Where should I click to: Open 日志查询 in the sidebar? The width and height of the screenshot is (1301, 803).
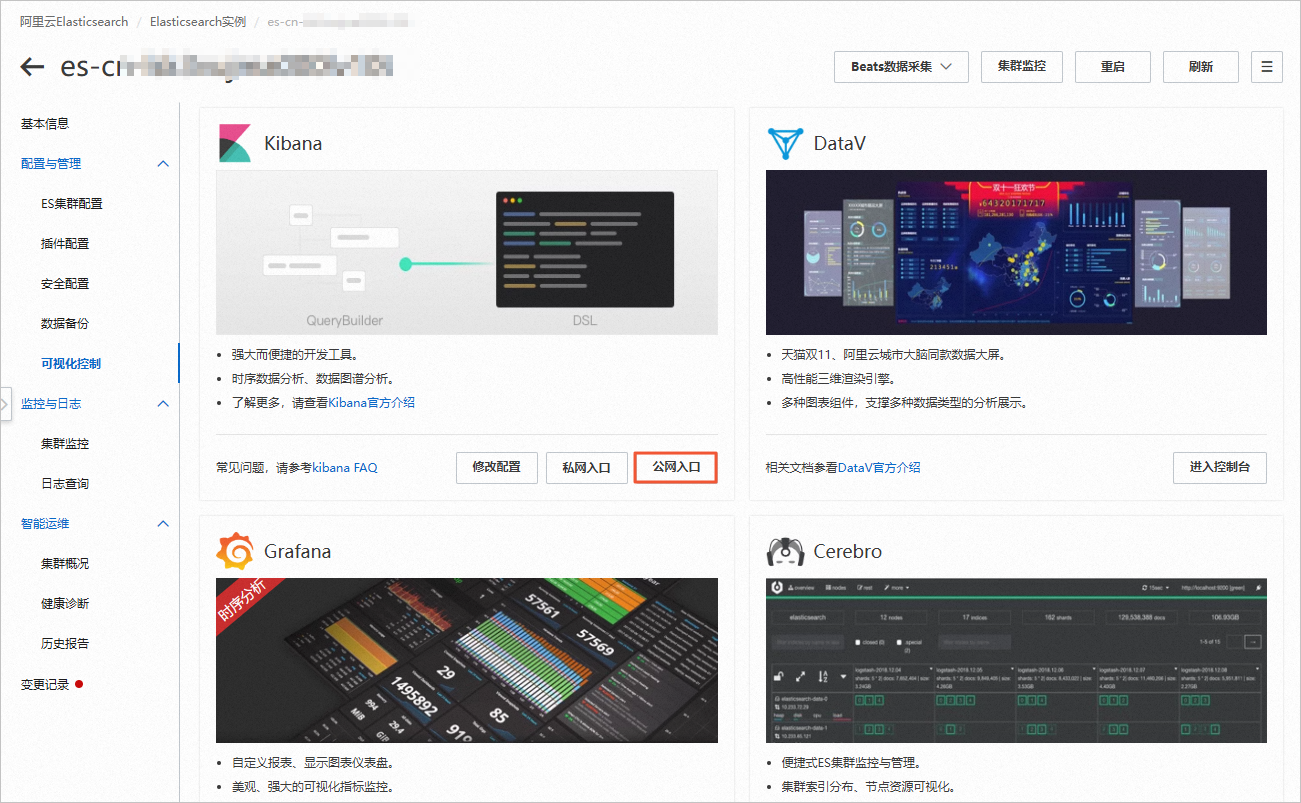point(65,484)
